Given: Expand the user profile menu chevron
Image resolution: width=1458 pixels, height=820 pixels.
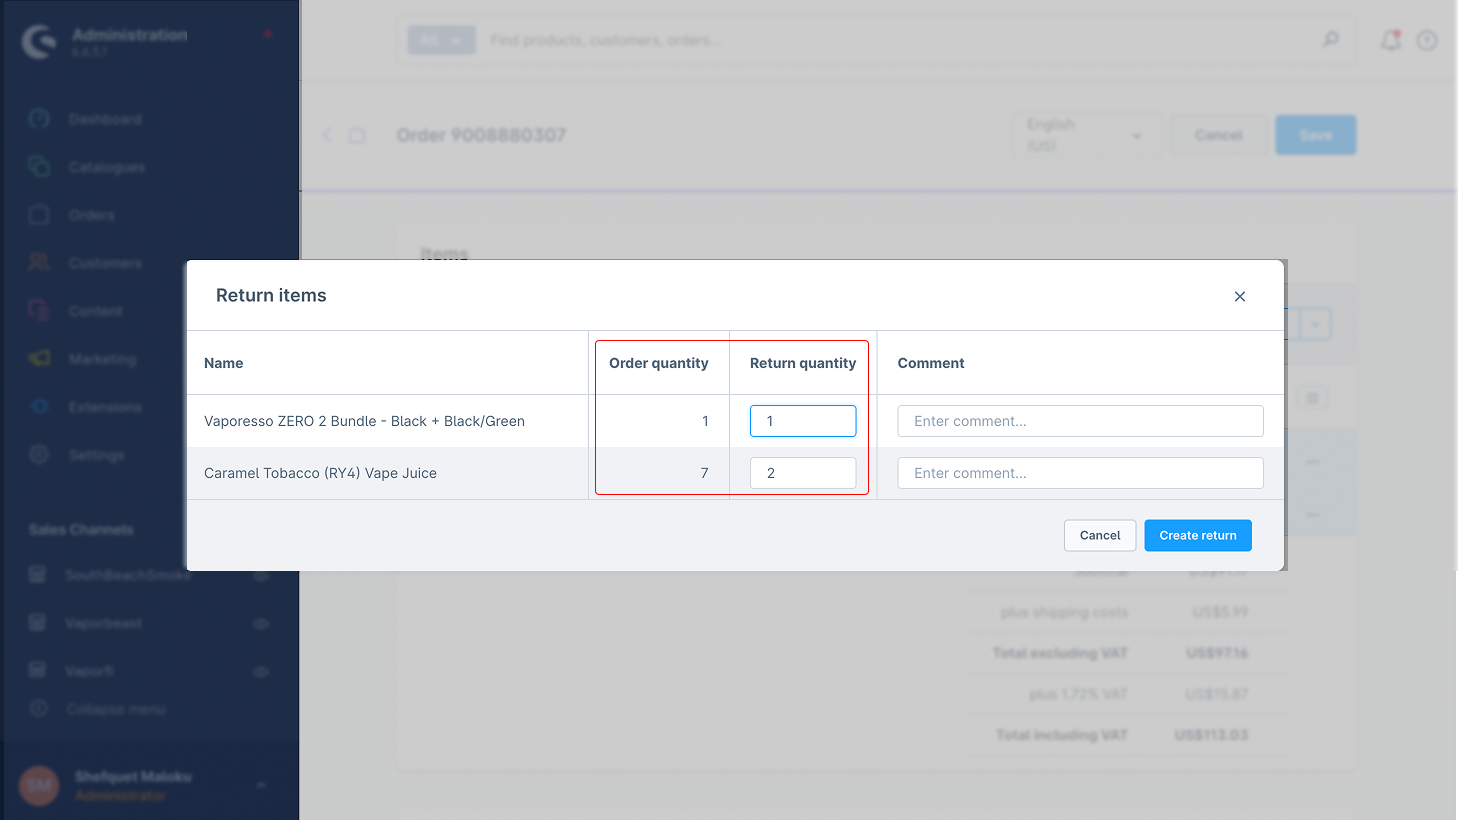Looking at the screenshot, I should point(261,785).
